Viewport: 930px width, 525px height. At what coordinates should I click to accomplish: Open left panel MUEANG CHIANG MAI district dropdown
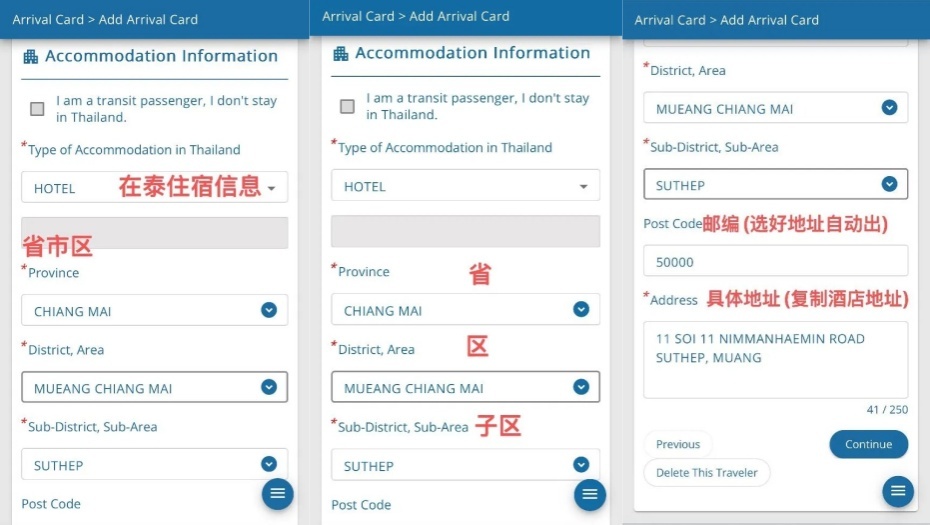[x=155, y=387]
